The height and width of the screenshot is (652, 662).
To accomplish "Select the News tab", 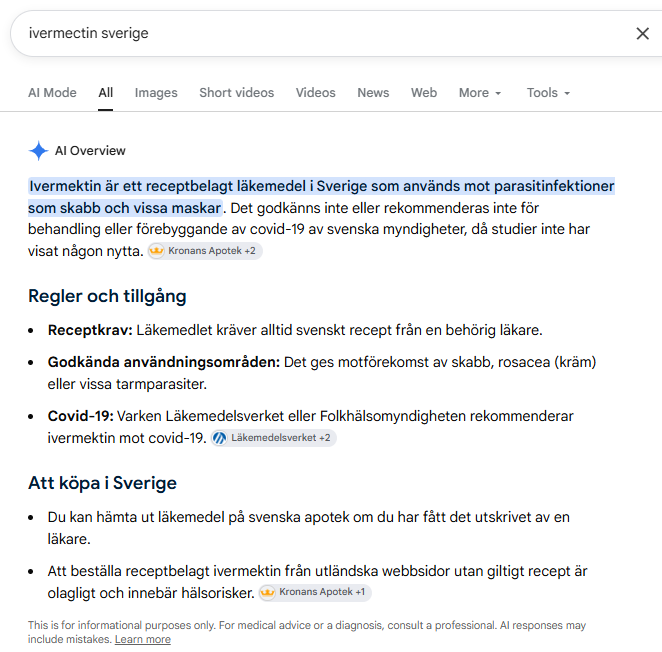I will [x=373, y=93].
